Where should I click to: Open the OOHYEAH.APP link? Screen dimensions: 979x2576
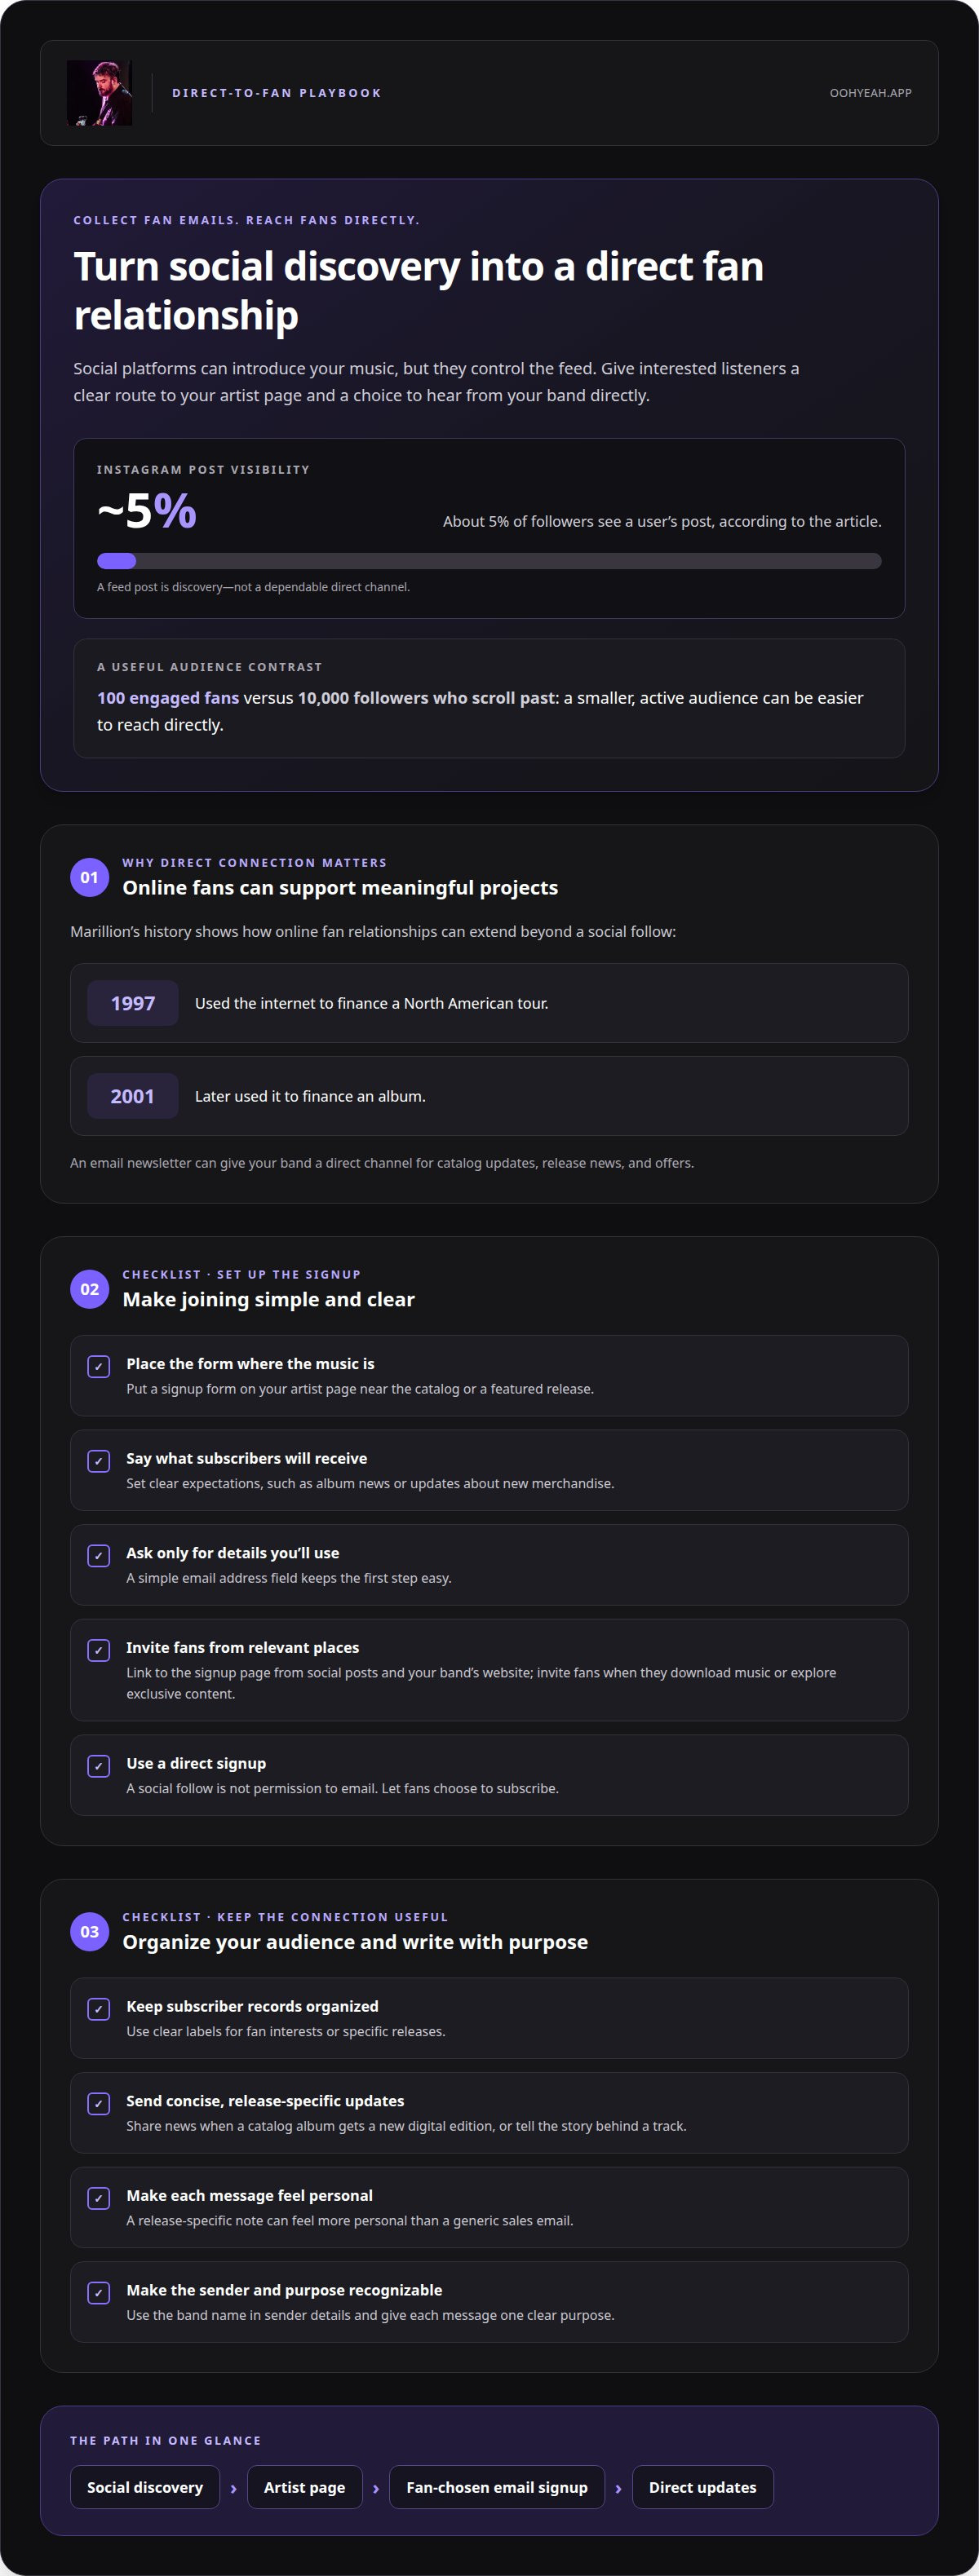tap(870, 93)
